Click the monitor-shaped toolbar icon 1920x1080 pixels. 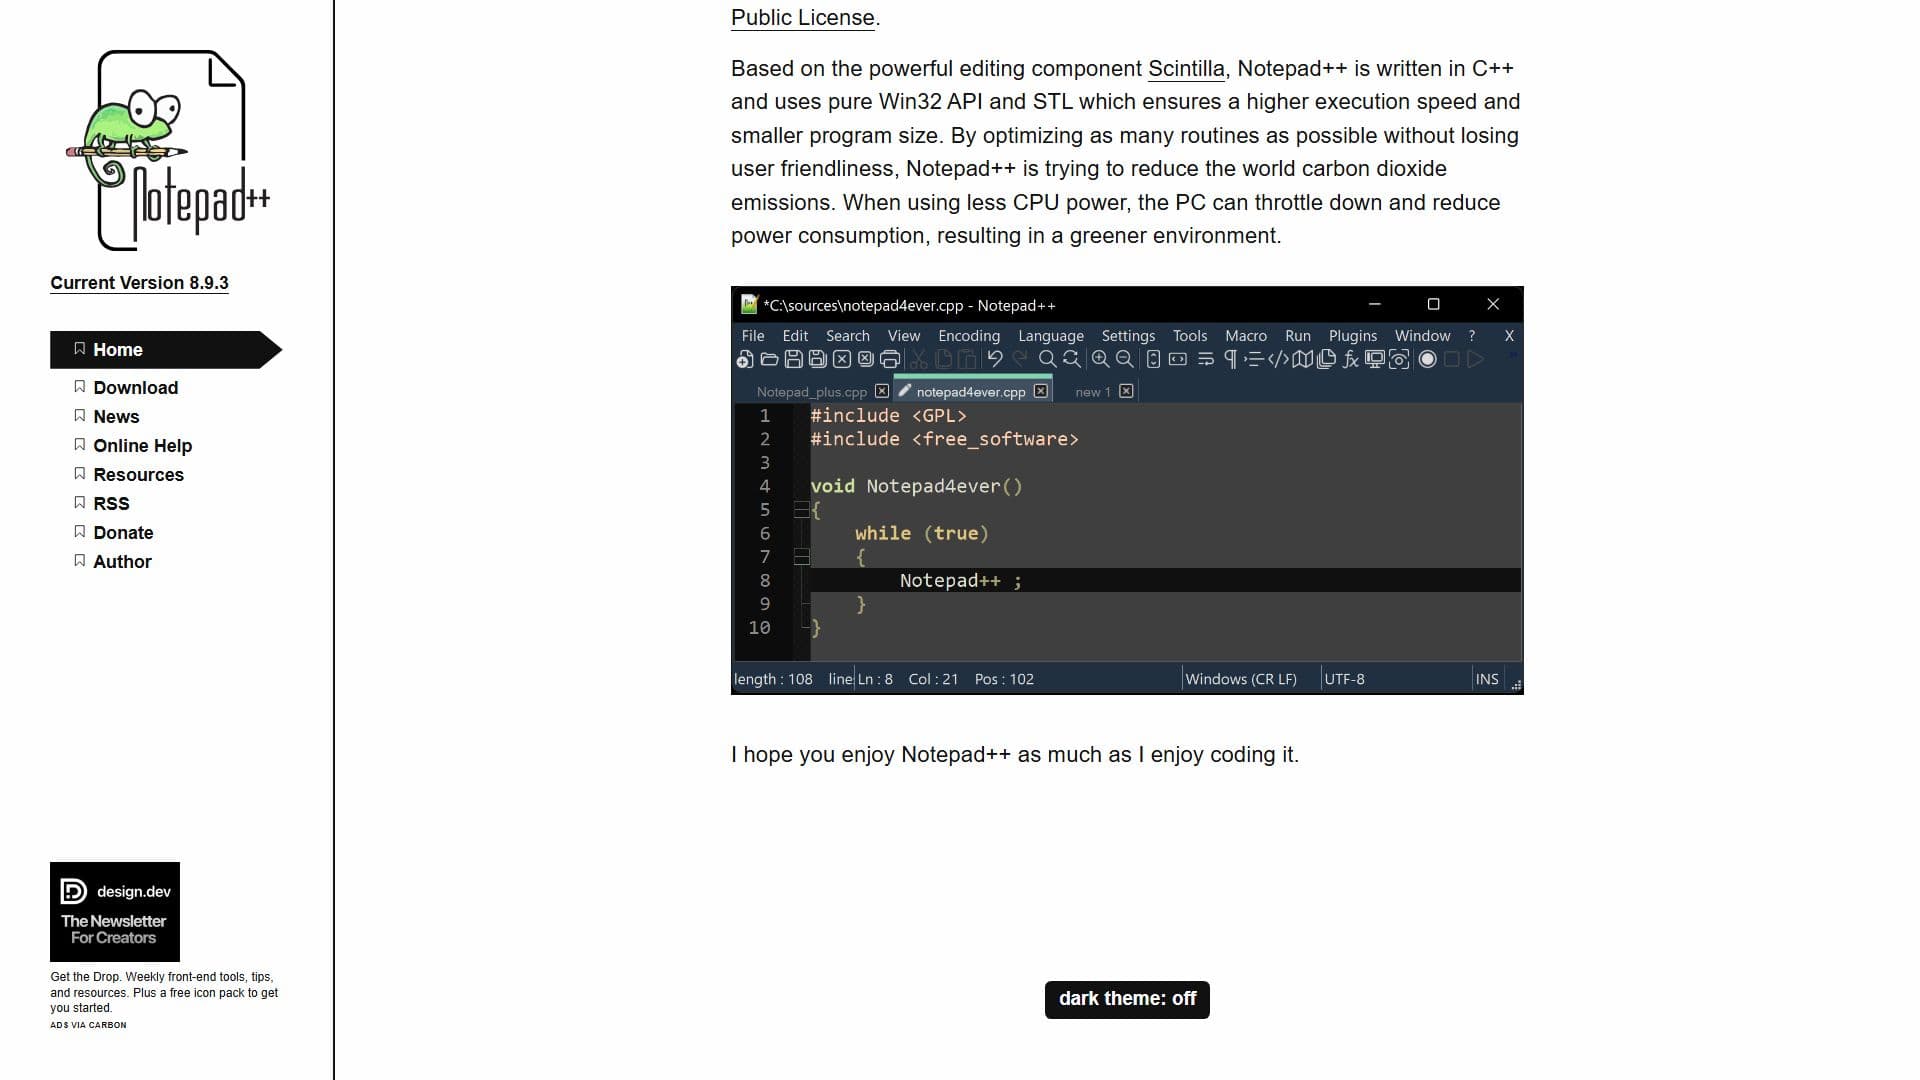1375,359
